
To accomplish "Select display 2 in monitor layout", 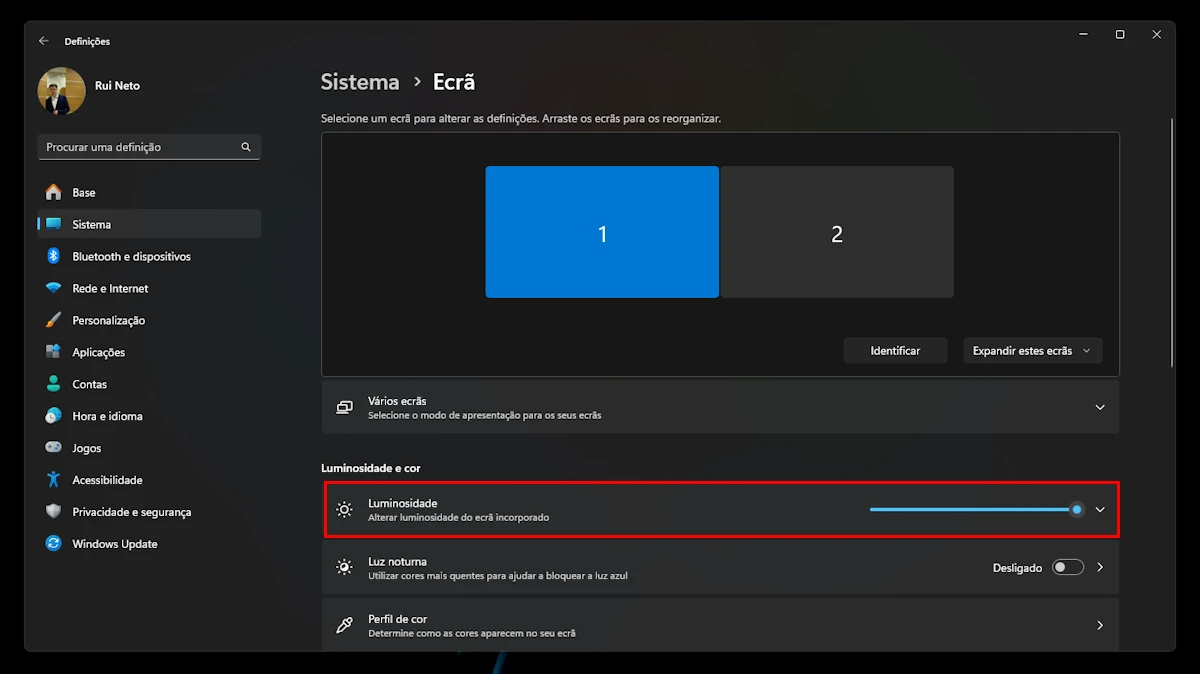I will 837,232.
